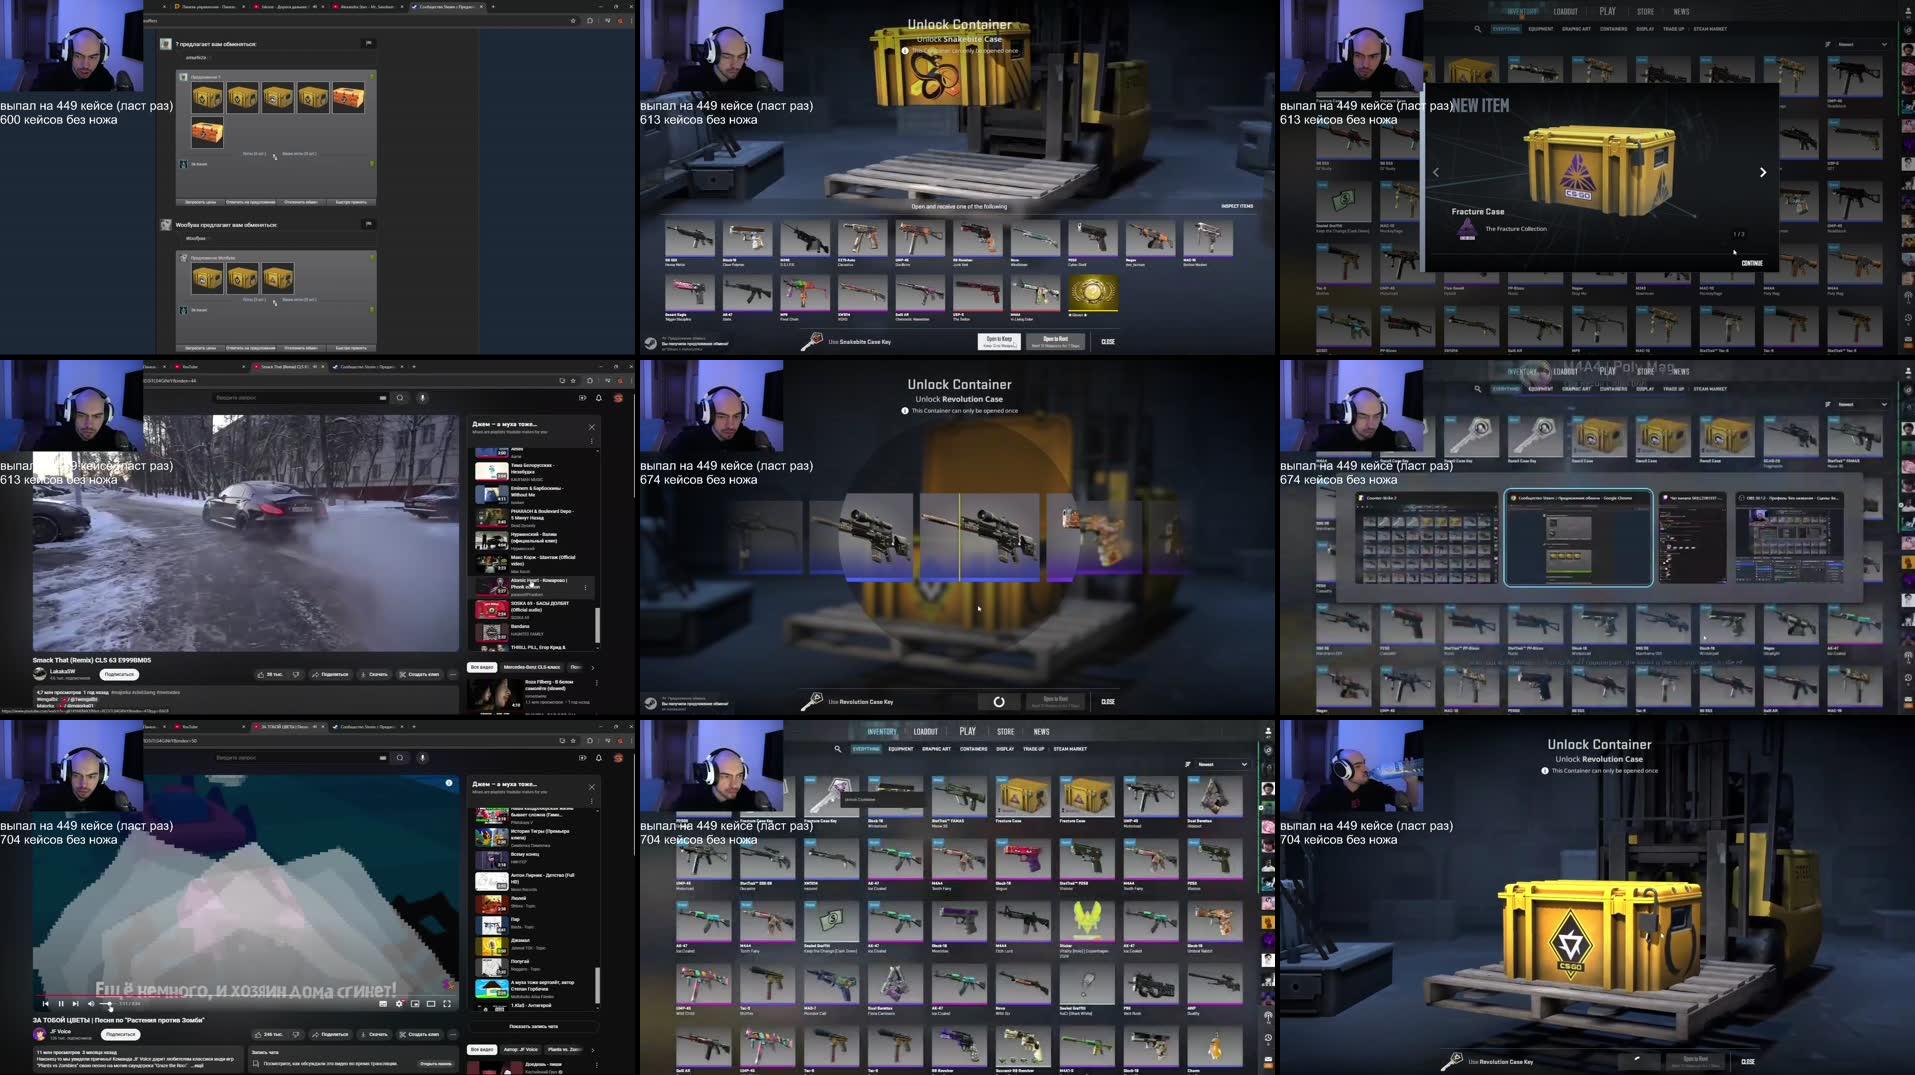Click Steam notification icon on Snakebite screen
The width and height of the screenshot is (1915, 1075).
(x=650, y=342)
